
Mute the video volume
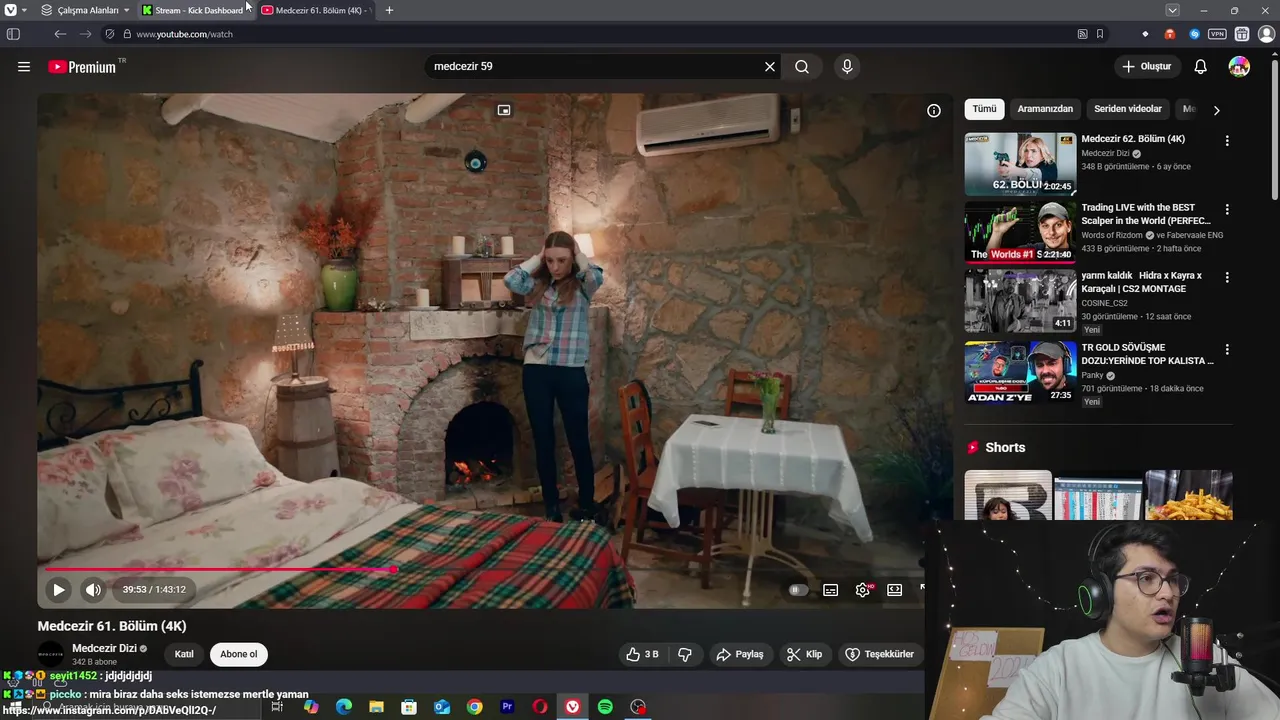pos(94,590)
